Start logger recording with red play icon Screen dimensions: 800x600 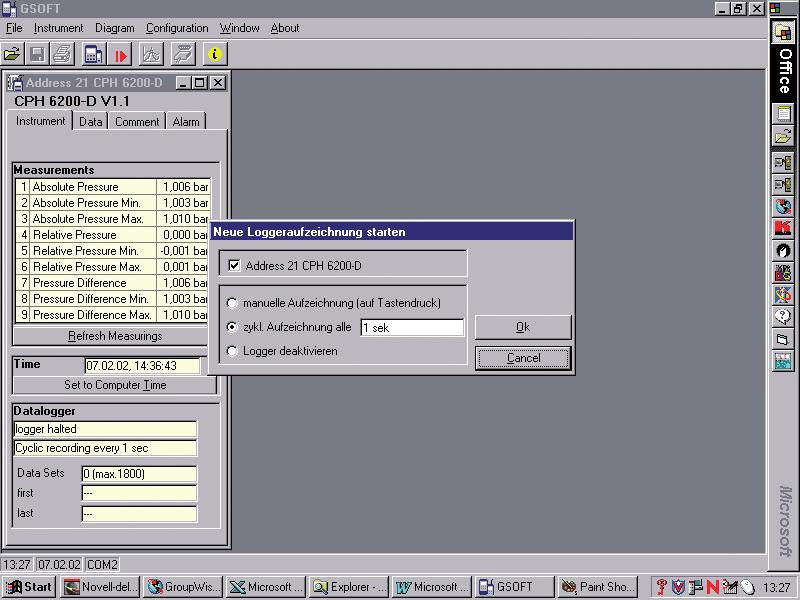click(x=120, y=55)
